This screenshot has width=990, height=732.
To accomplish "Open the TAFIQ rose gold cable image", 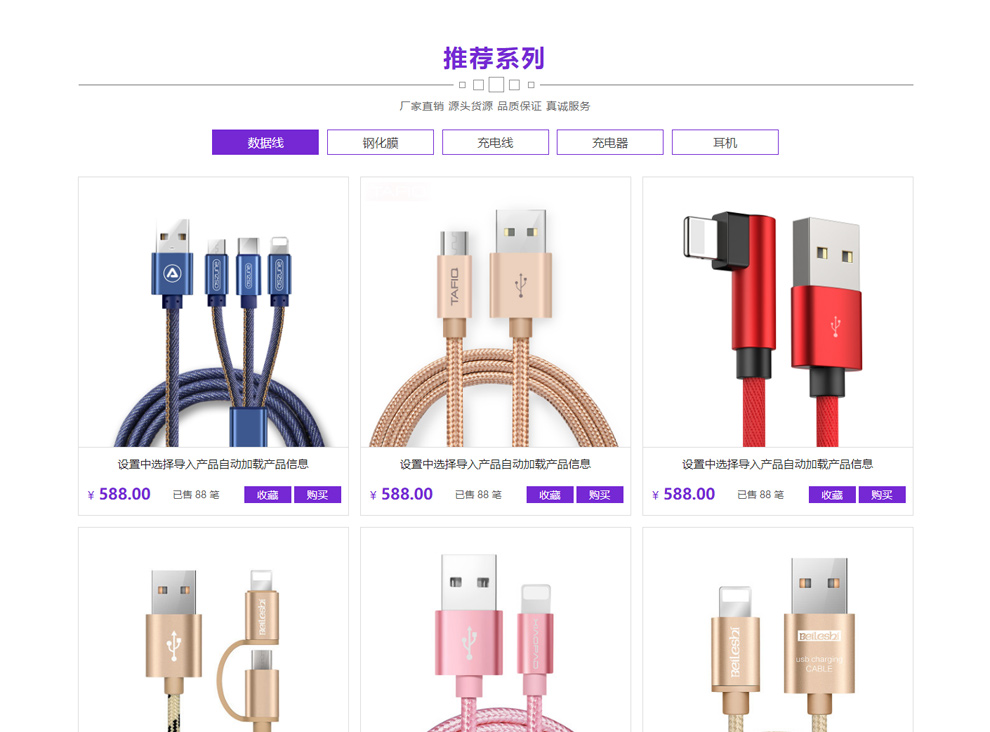I will point(496,312).
